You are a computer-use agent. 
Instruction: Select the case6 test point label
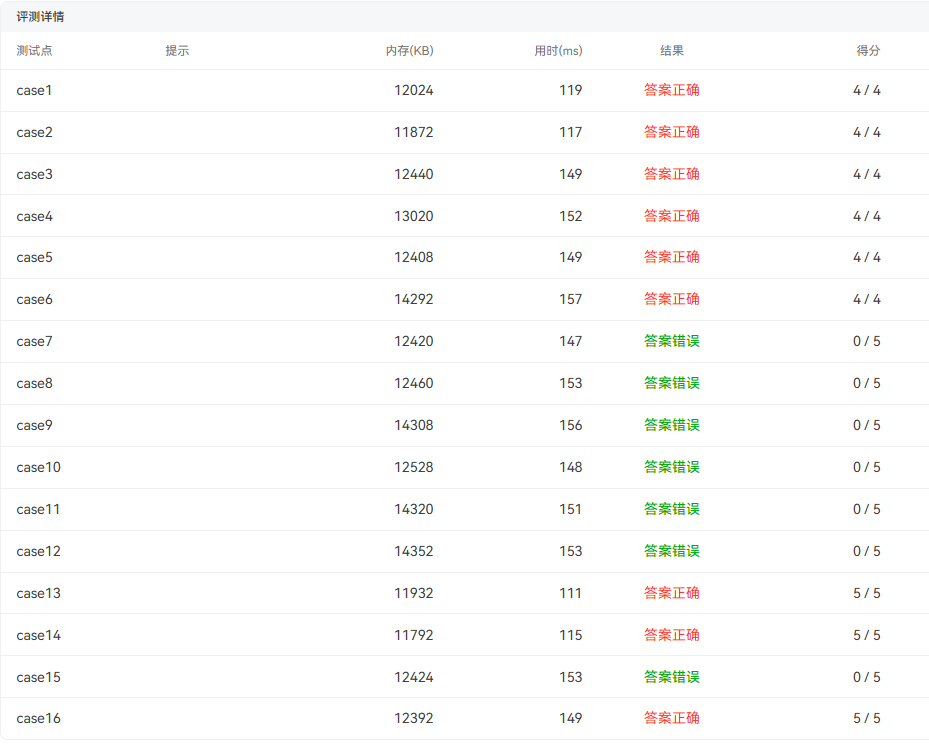click(x=34, y=299)
